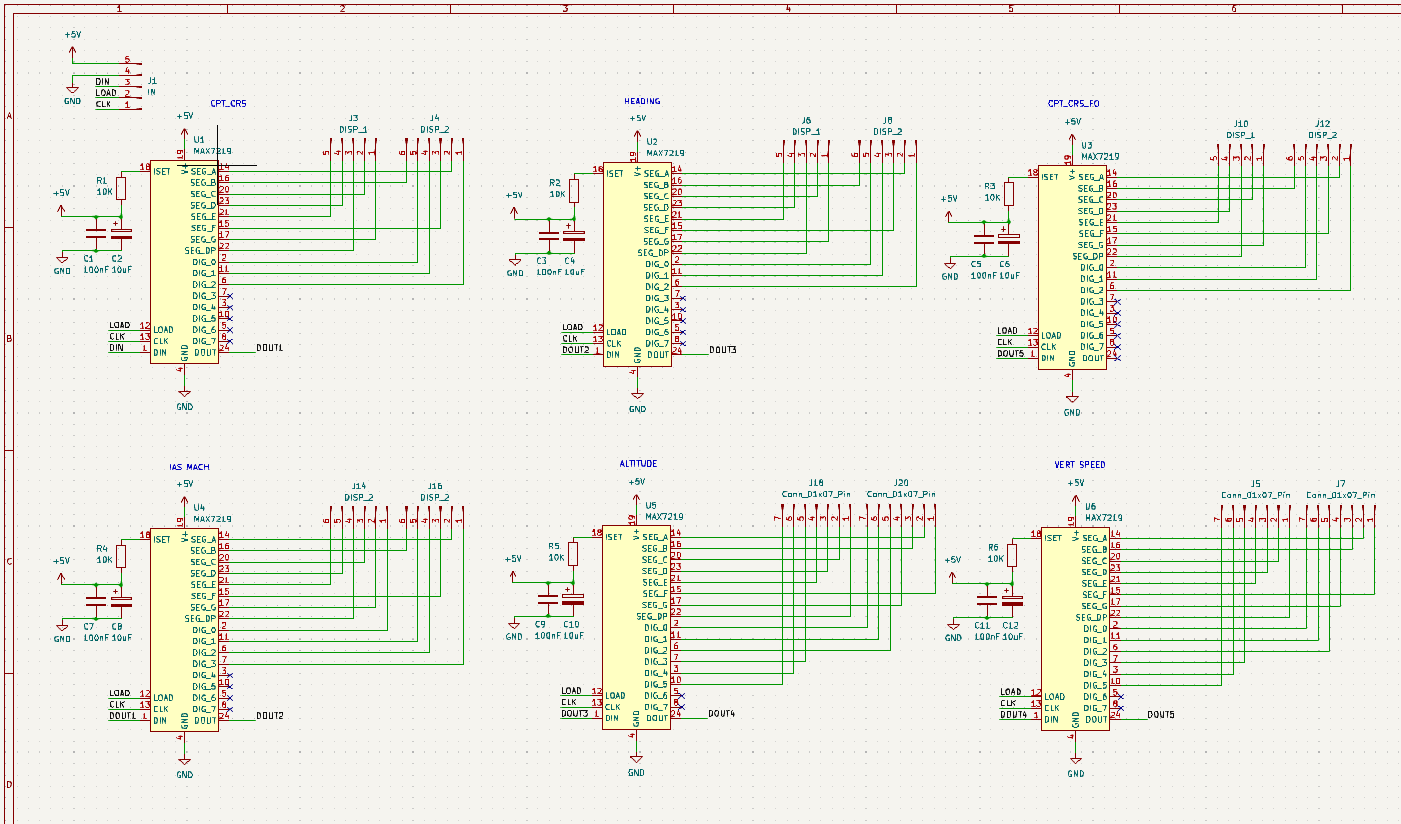Click the CLK label on connector J1
The height and width of the screenshot is (824, 1401).
pos(104,104)
